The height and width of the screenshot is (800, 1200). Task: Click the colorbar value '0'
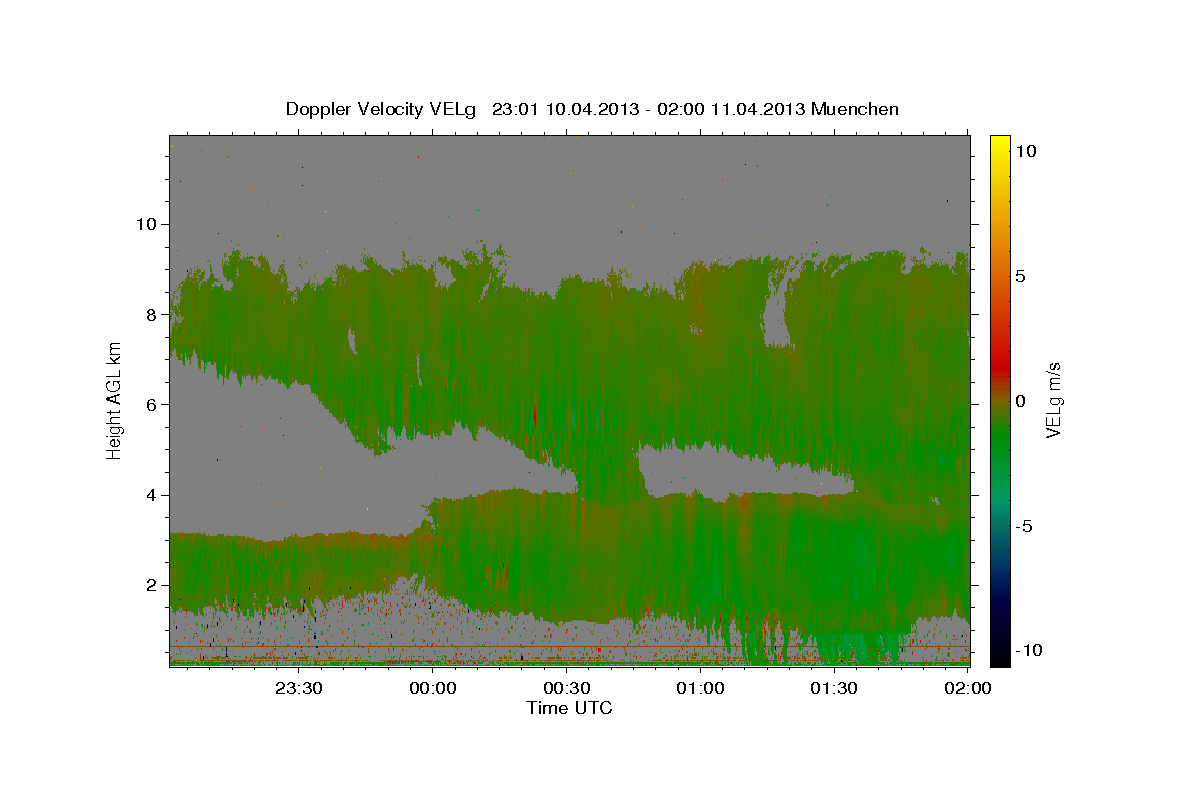click(1021, 400)
